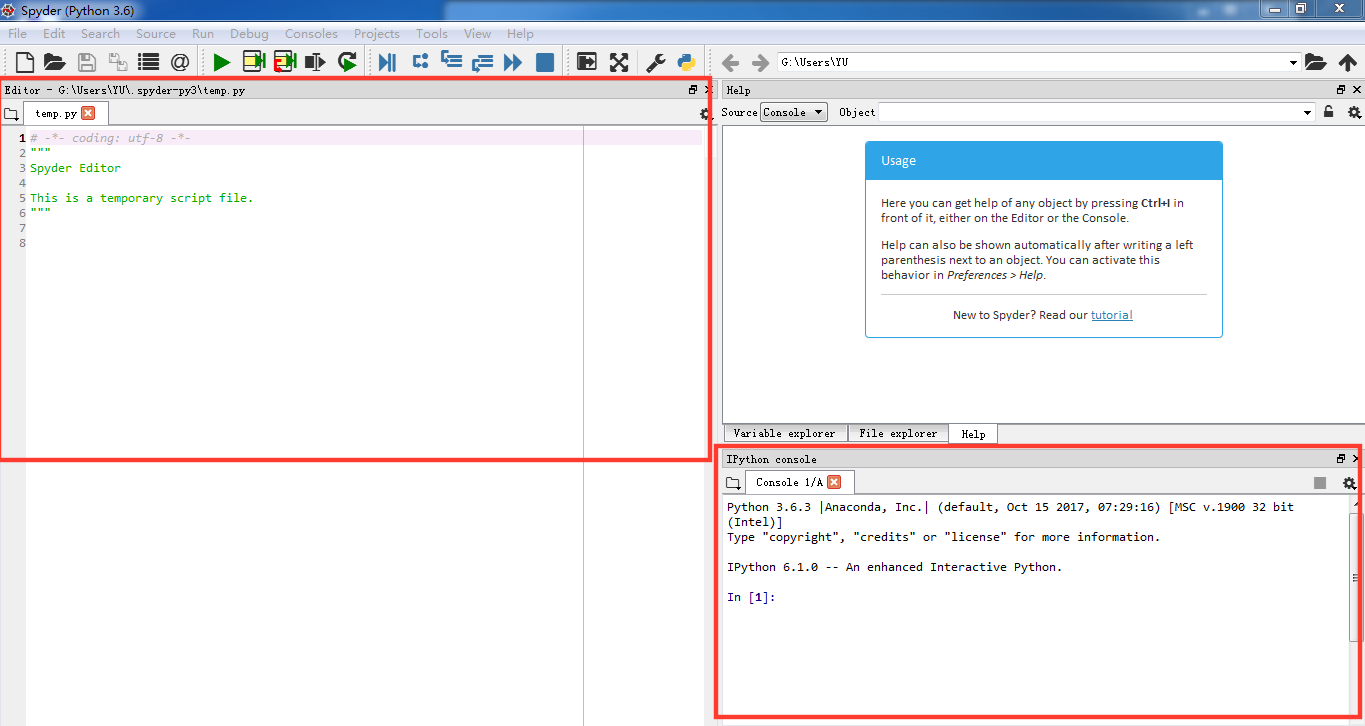This screenshot has width=1365, height=726.
Task: Open Preferences via the wrench icon
Action: (x=656, y=62)
